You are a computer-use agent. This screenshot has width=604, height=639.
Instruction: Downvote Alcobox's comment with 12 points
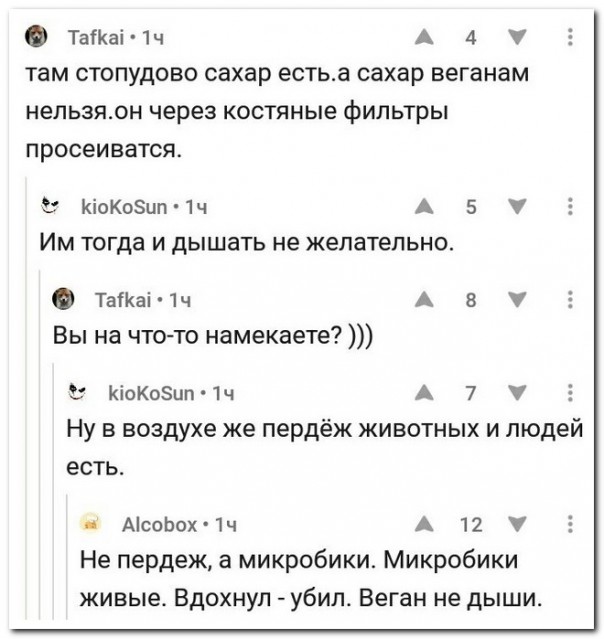(x=518, y=523)
